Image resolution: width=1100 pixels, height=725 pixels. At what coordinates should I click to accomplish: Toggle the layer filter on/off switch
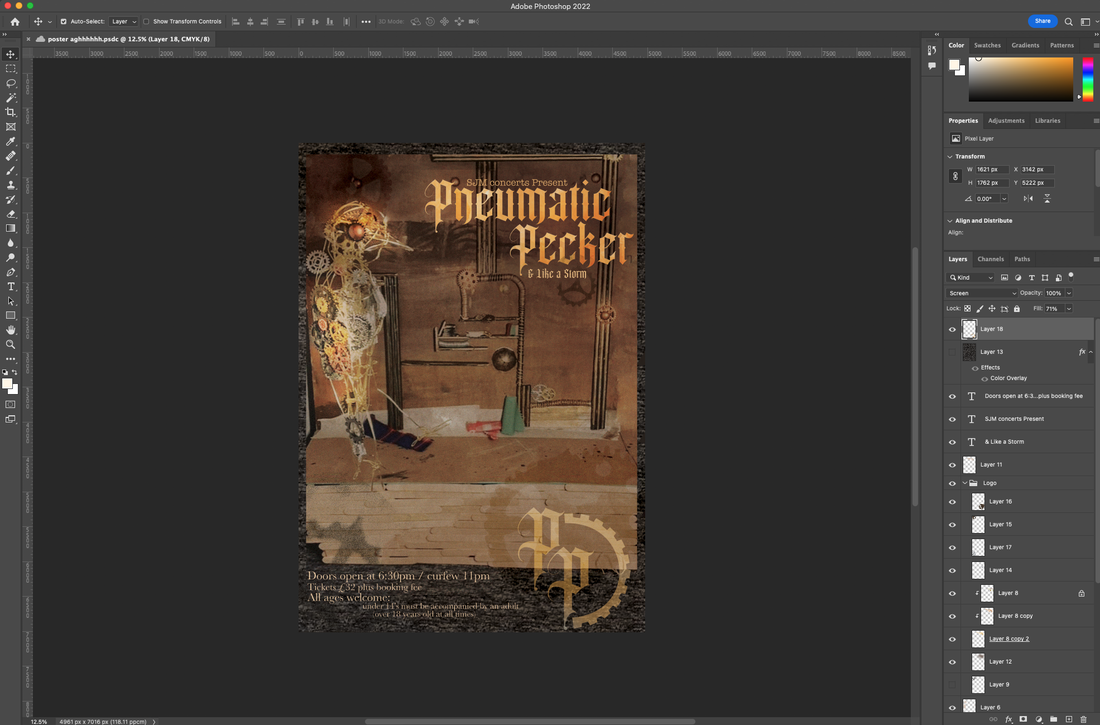[1071, 276]
